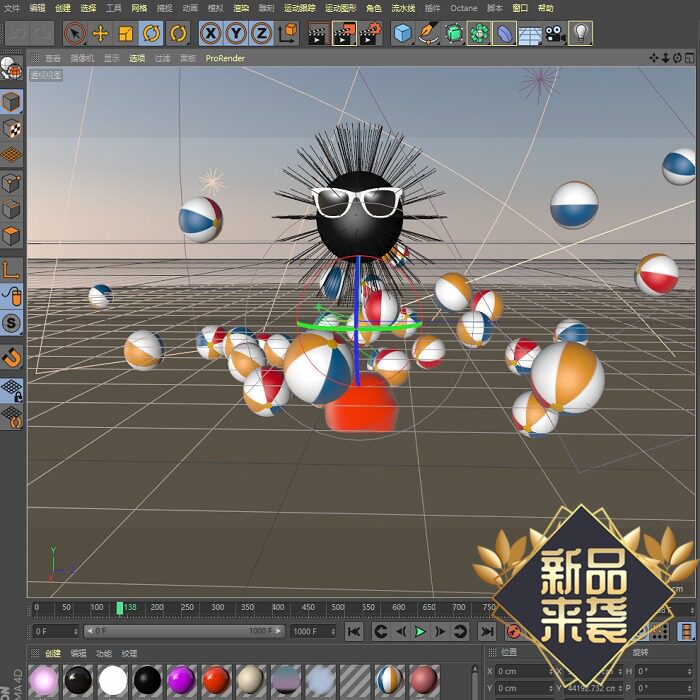Open Render Settings gear clapperboard icon
This screenshot has height=700, width=700.
click(370, 33)
